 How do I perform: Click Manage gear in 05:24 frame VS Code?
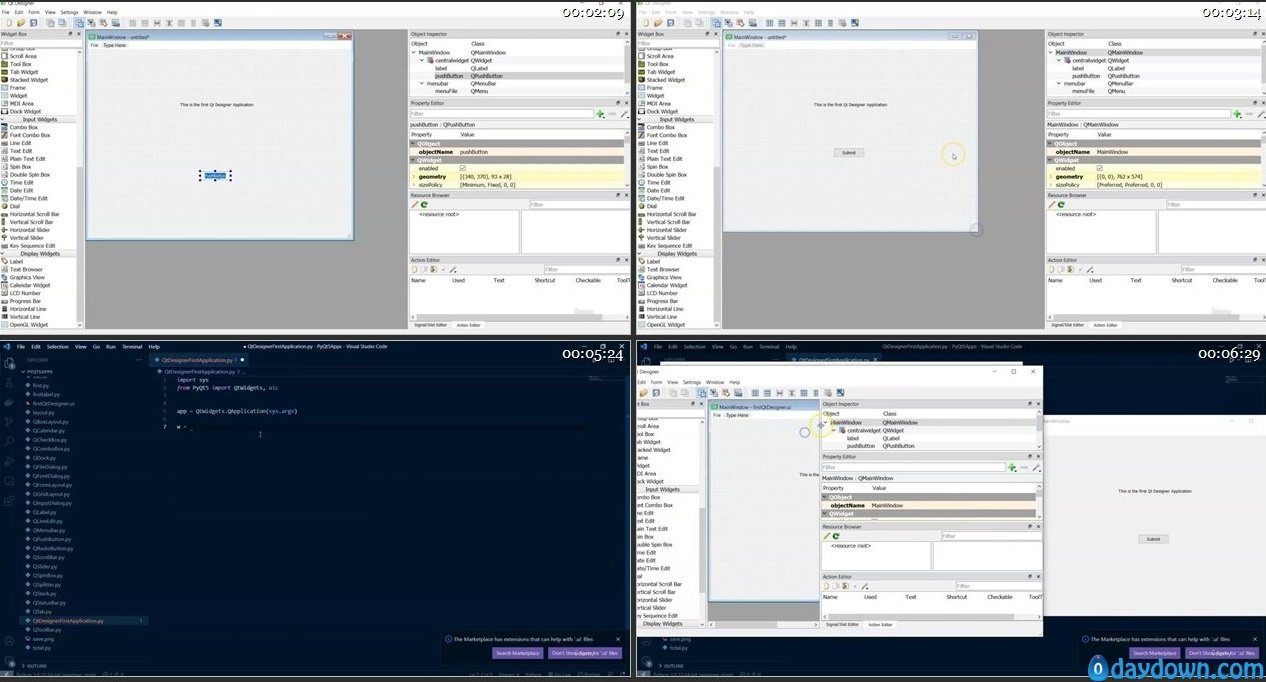[7, 662]
